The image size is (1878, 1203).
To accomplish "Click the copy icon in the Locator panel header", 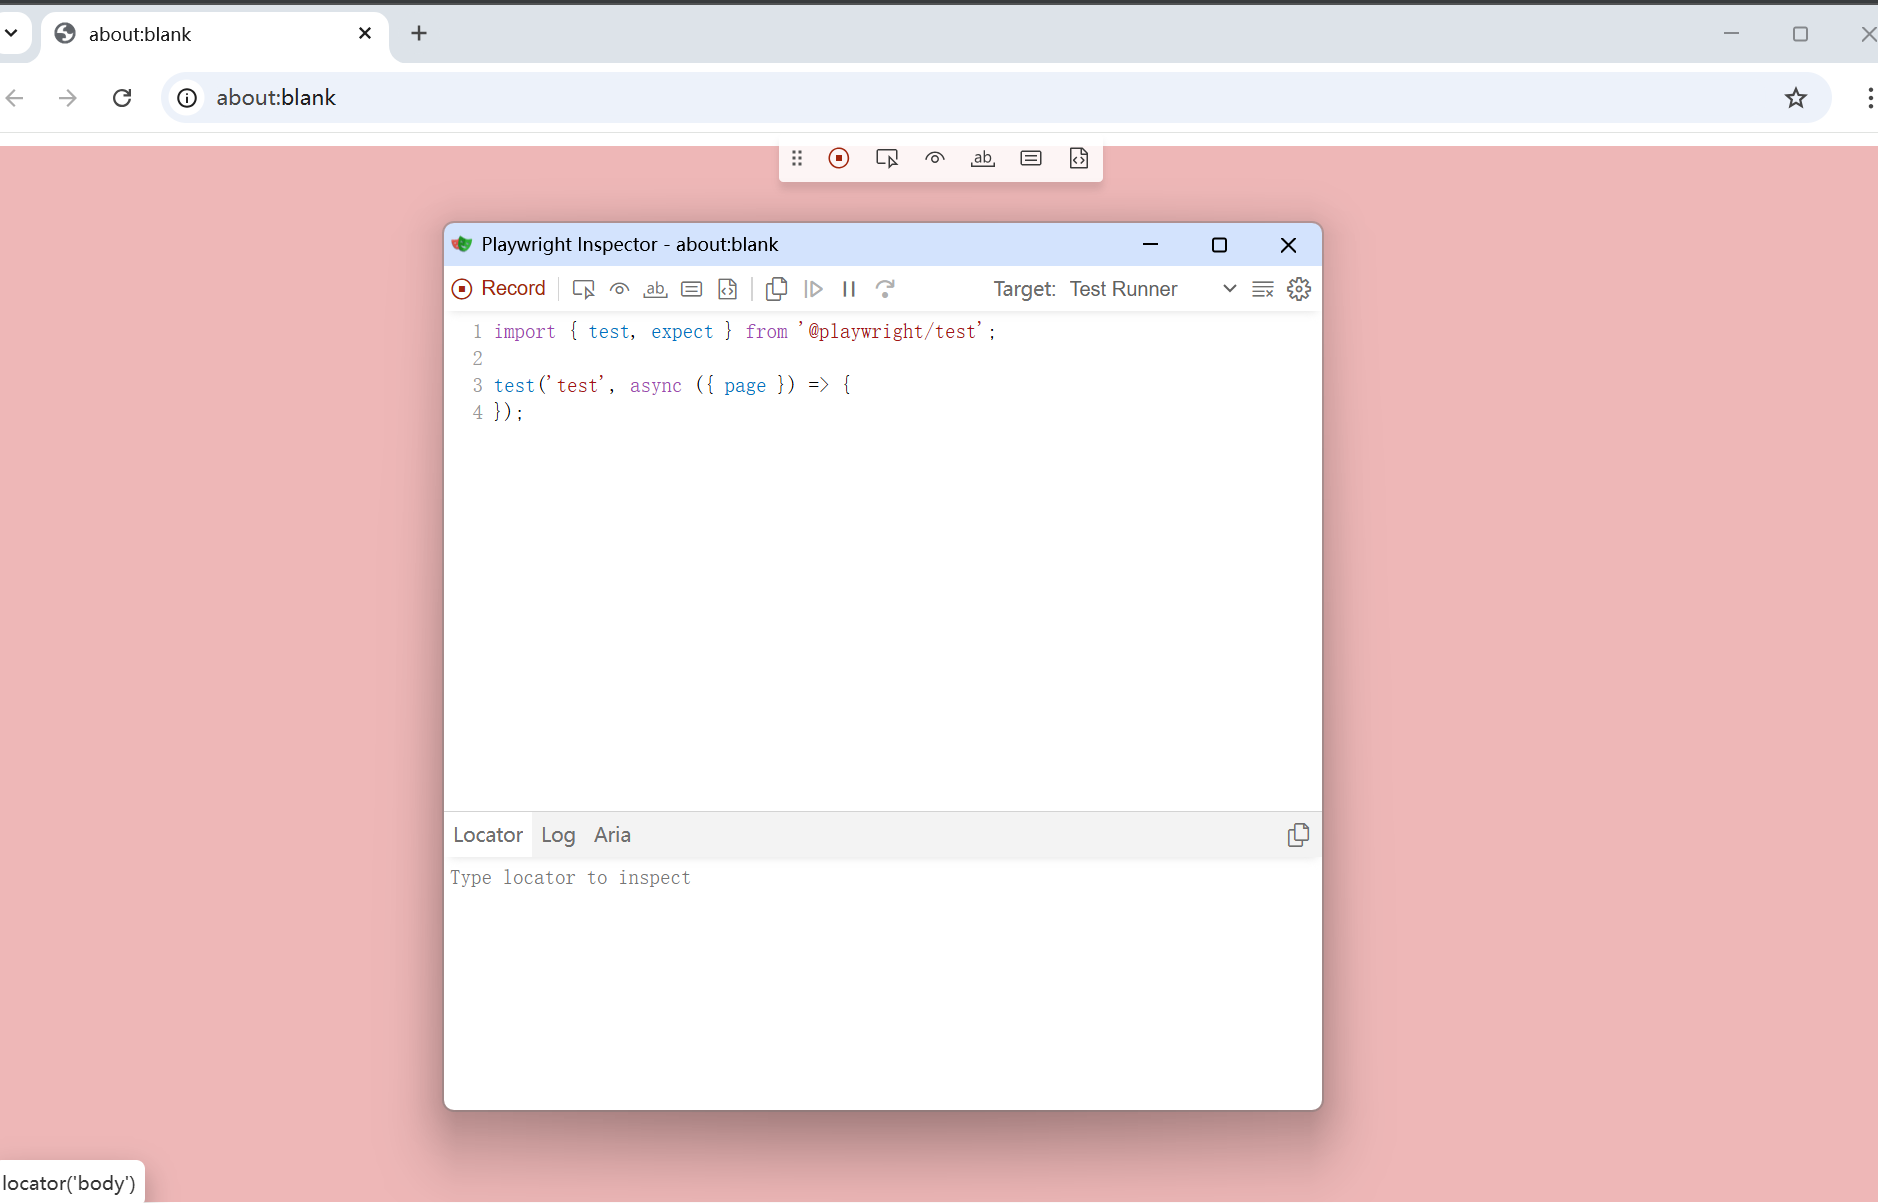I will [x=1298, y=835].
